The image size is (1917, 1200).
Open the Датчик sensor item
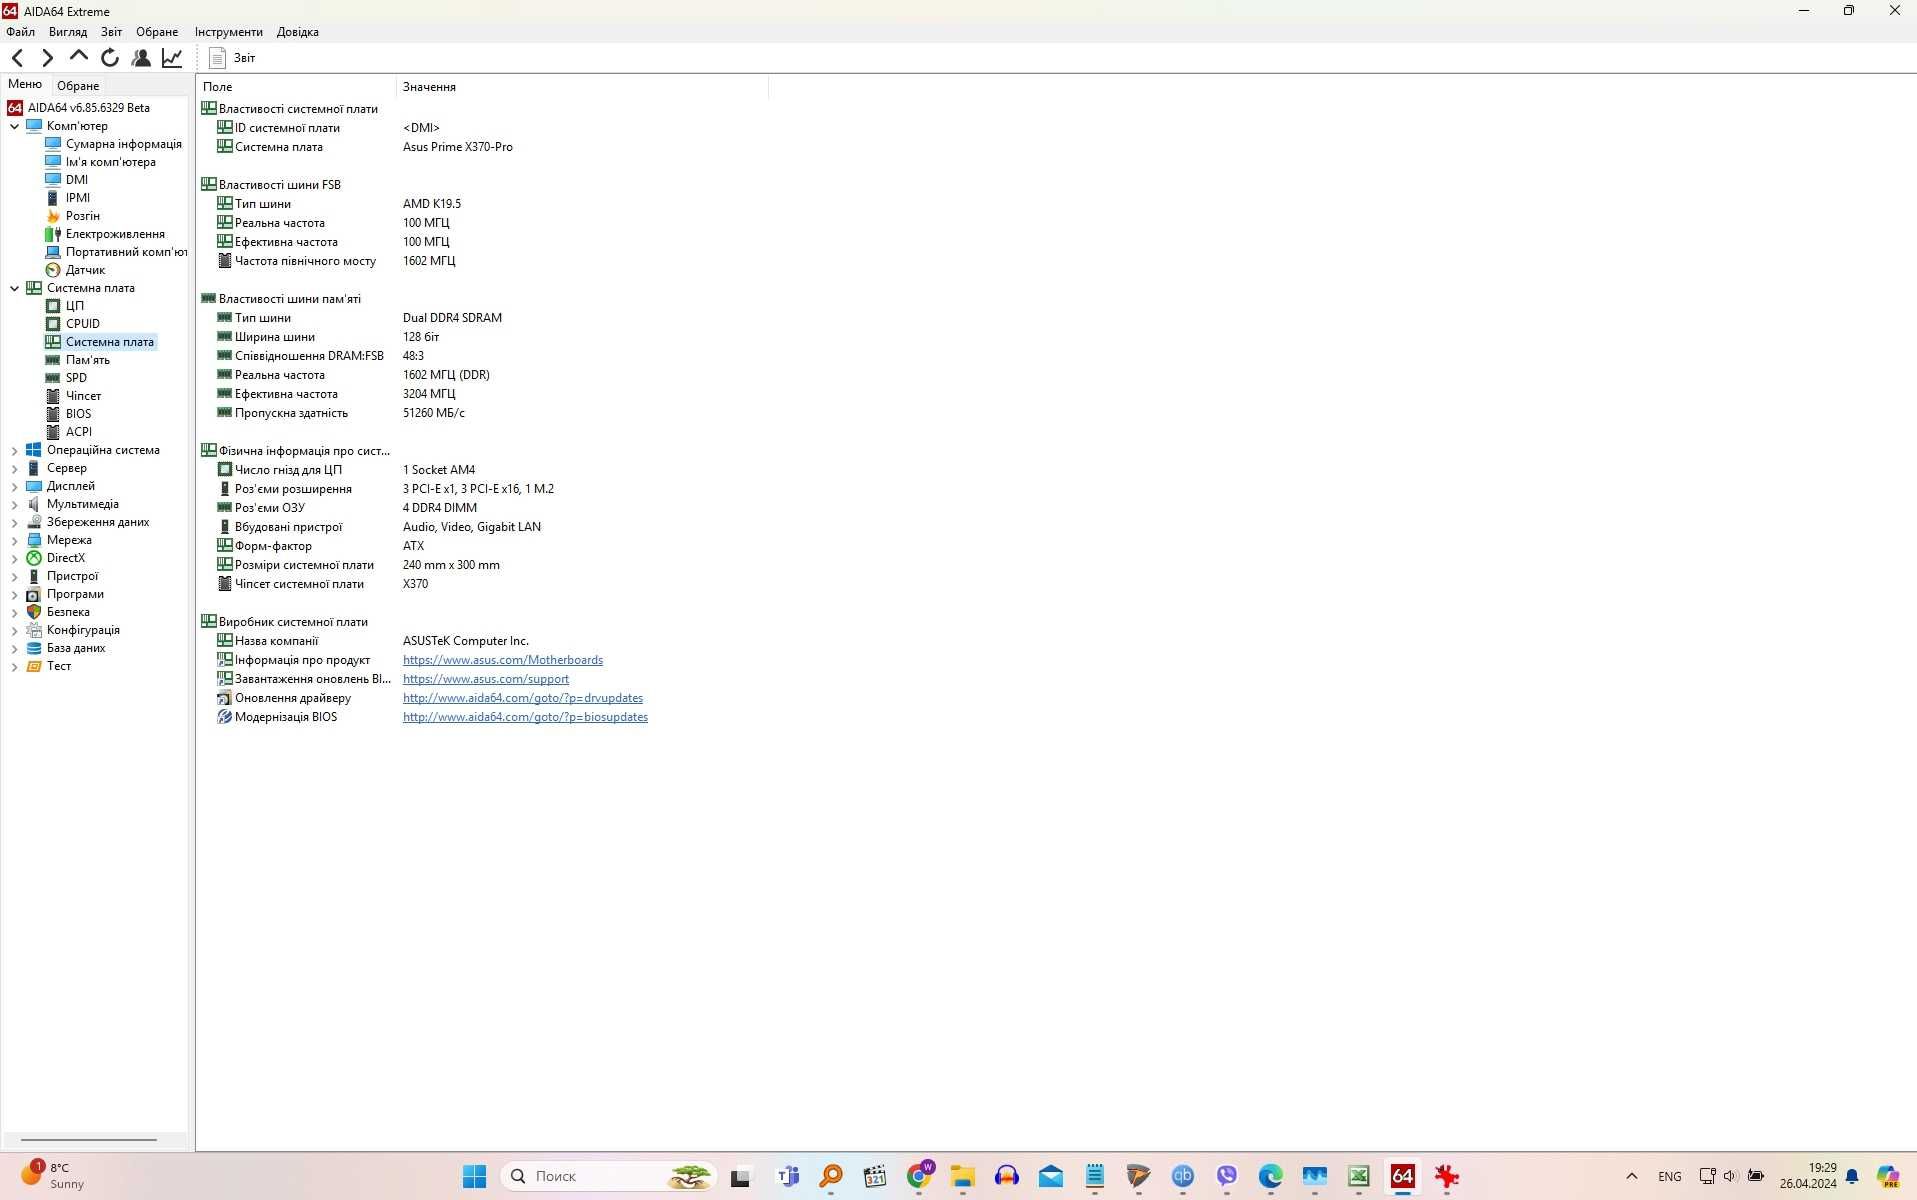coord(85,270)
